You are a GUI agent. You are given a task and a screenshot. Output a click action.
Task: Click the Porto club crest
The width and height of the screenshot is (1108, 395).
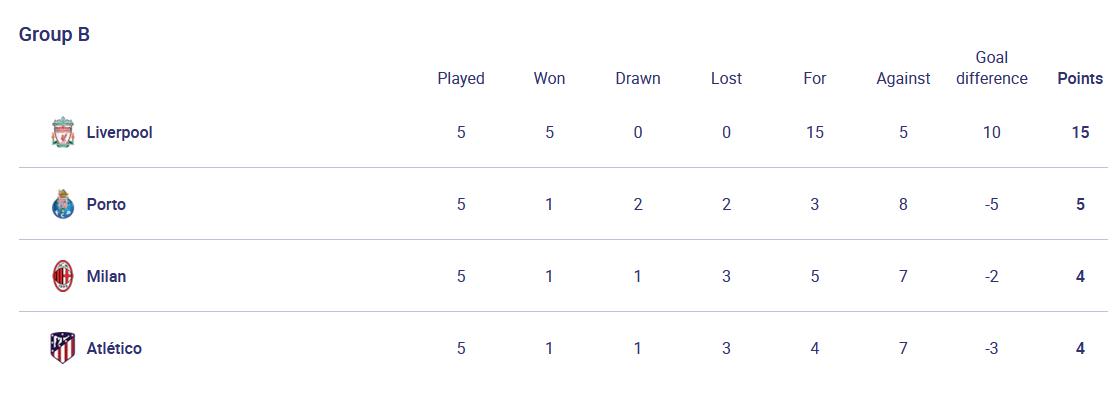(x=63, y=204)
